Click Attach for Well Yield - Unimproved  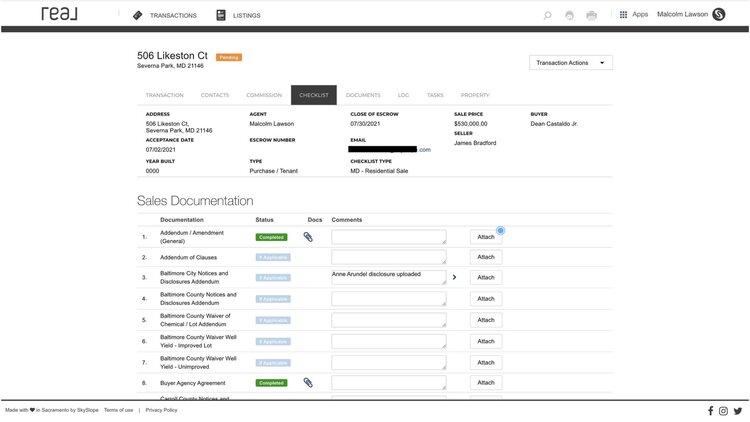[486, 363]
